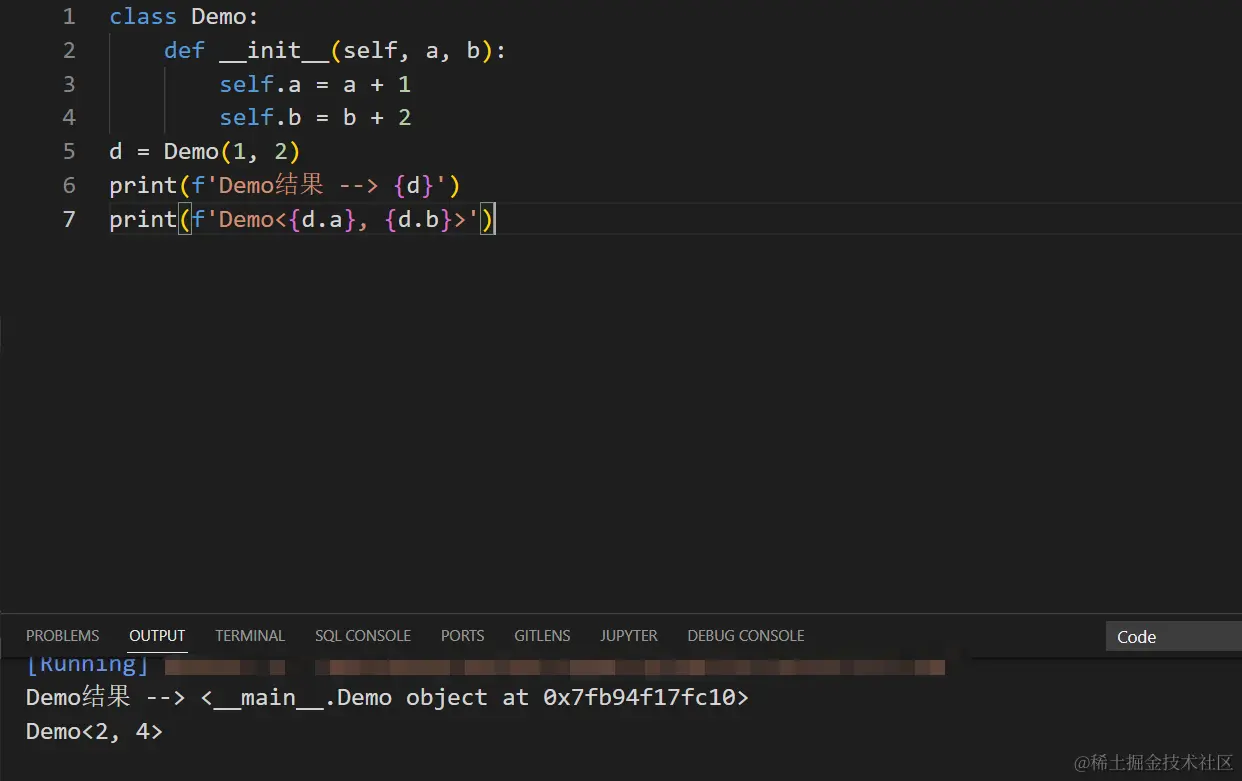
Task: Click the '__main__.Demo object' output line
Action: tap(387, 697)
